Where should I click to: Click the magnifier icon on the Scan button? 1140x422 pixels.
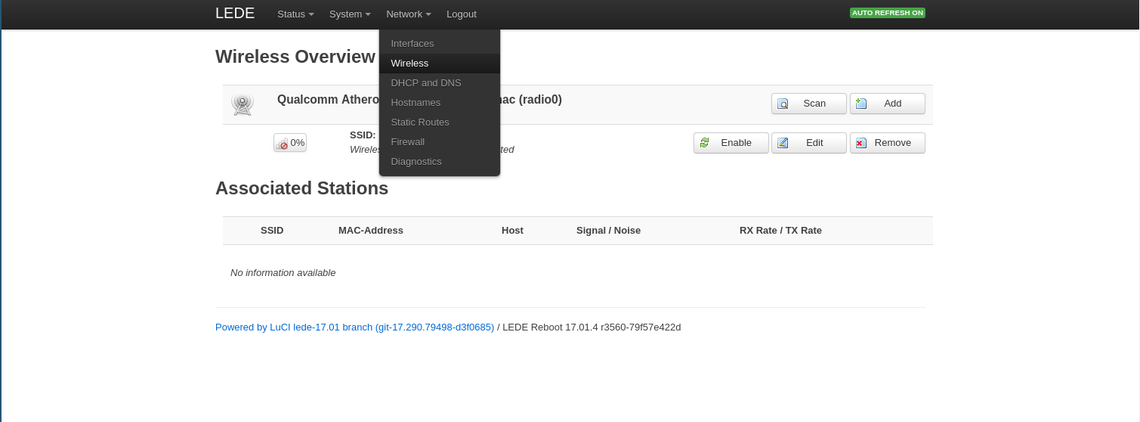[783, 104]
